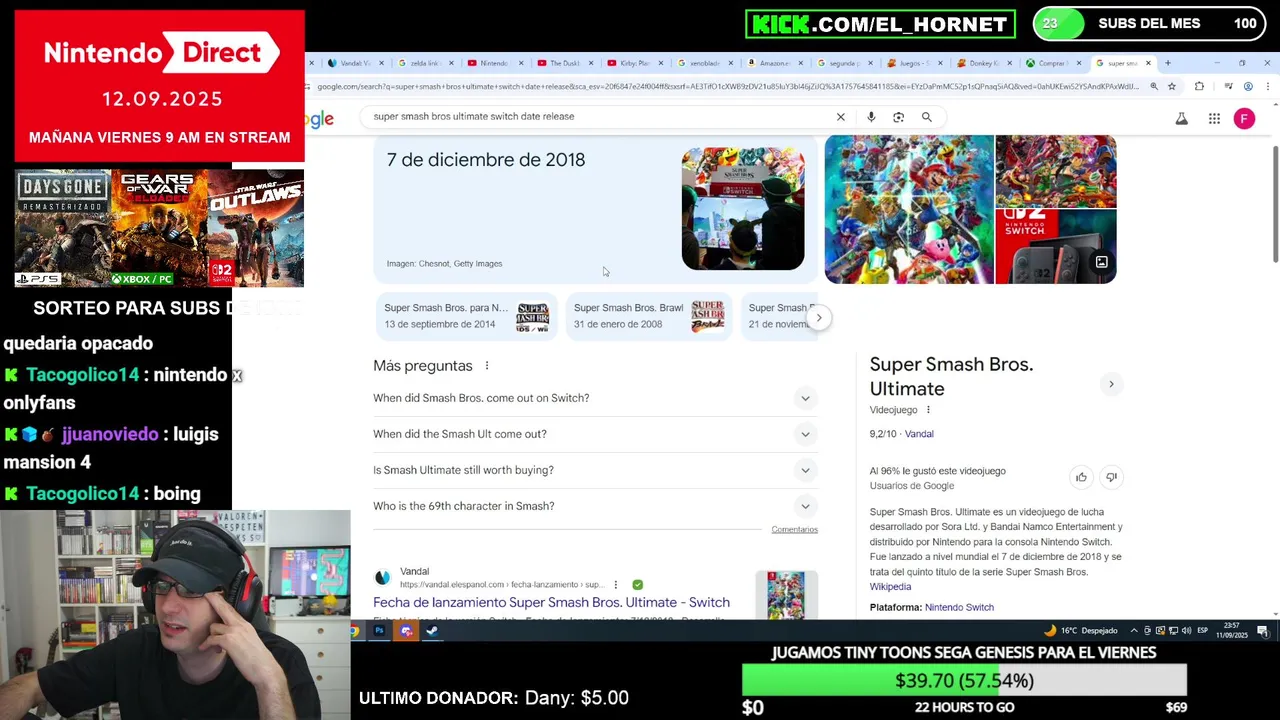The image size is (1280, 720).
Task: Open the Google account avatar F
Action: pyautogui.click(x=1244, y=119)
